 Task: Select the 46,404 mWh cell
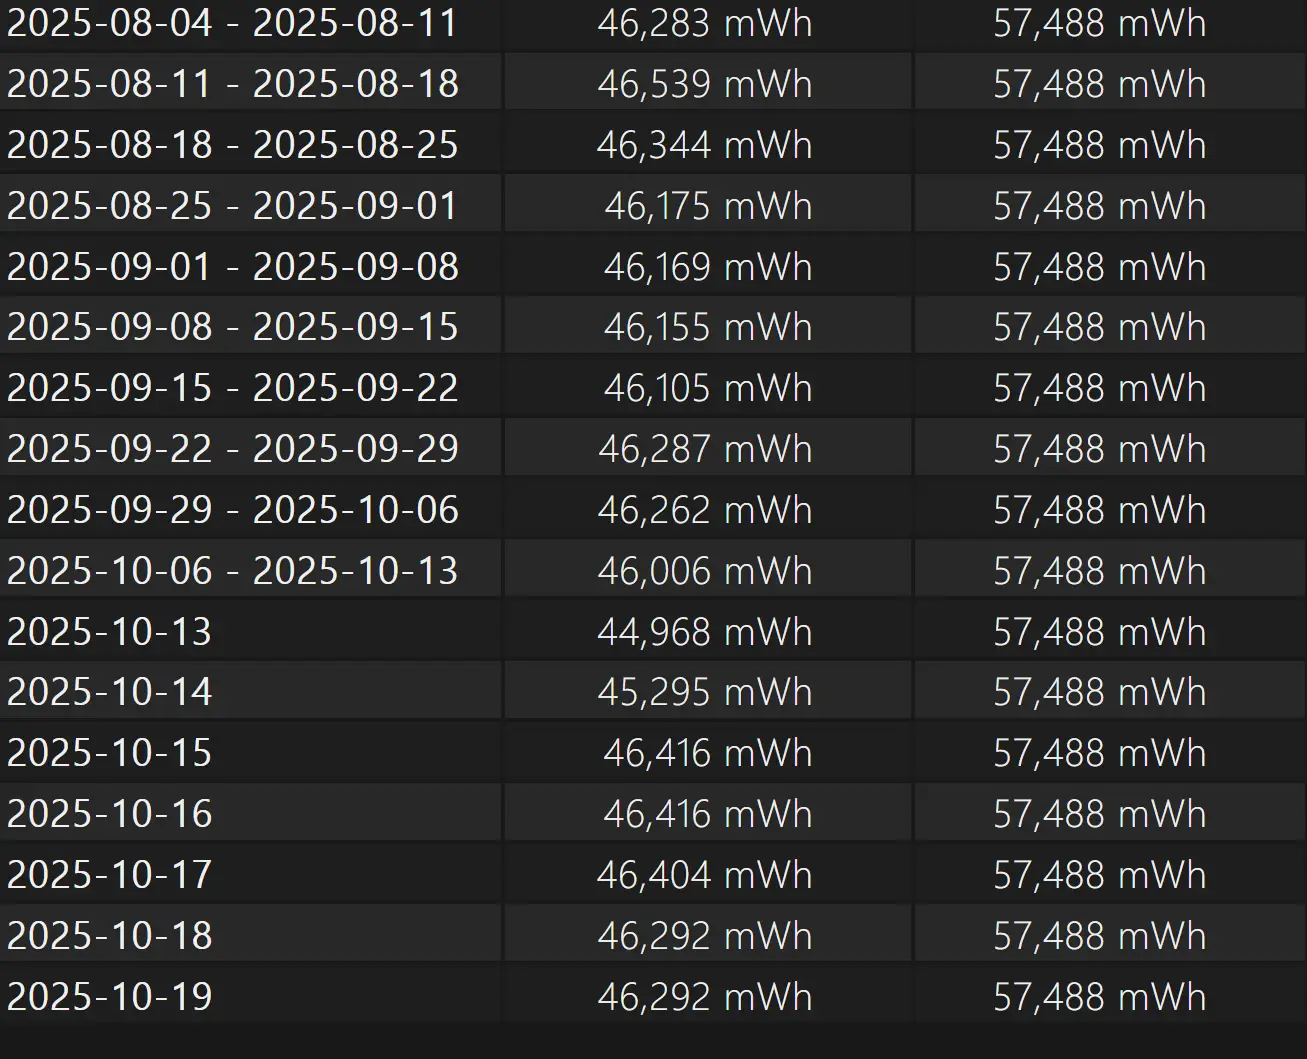click(x=704, y=875)
